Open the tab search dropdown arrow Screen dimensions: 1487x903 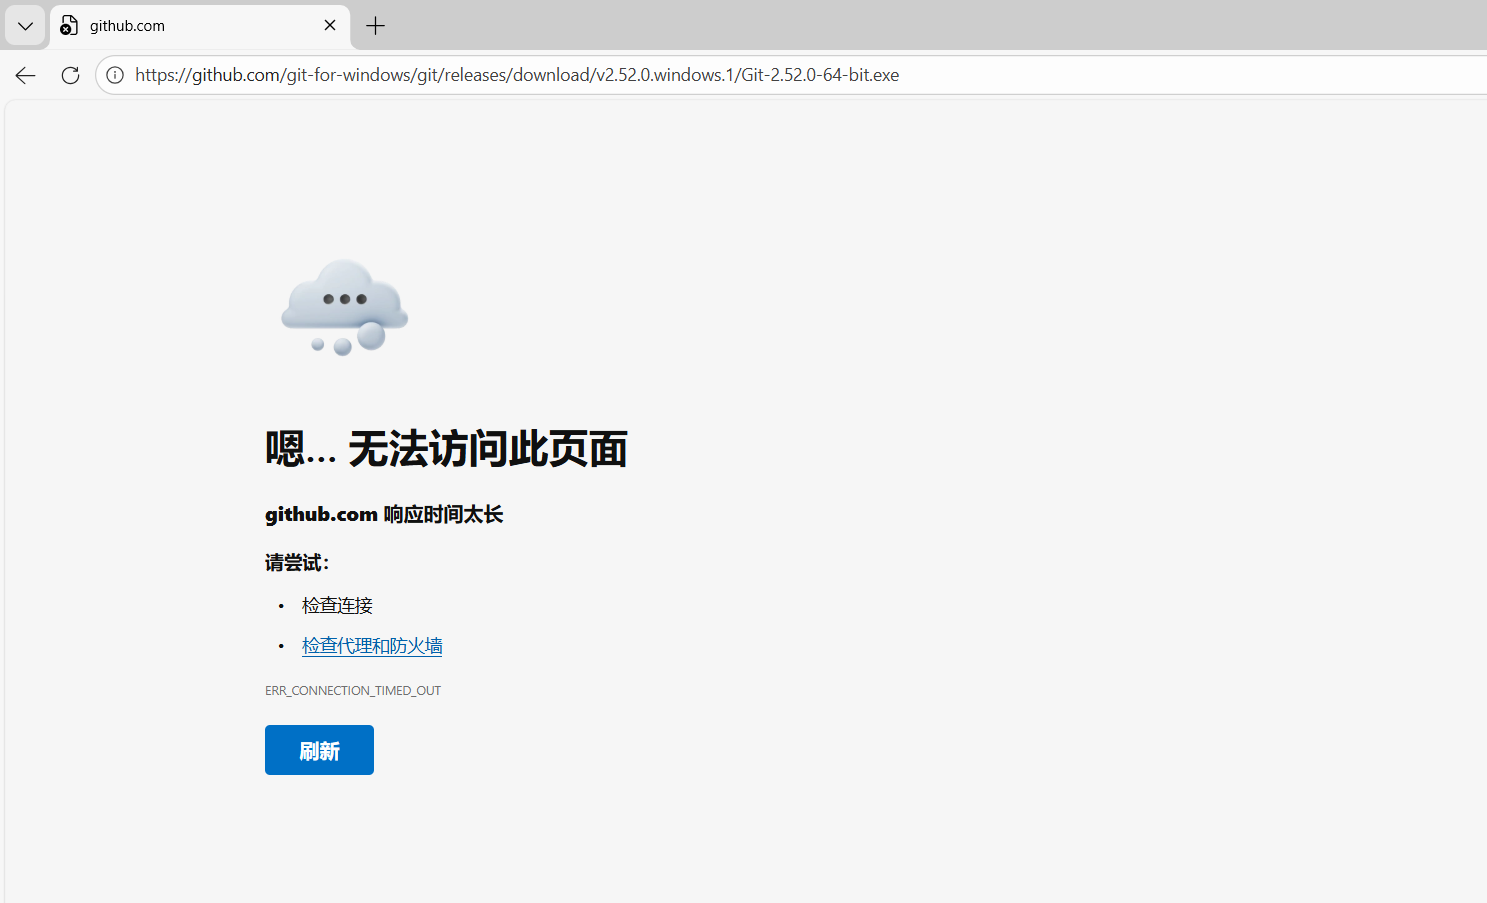(x=25, y=26)
